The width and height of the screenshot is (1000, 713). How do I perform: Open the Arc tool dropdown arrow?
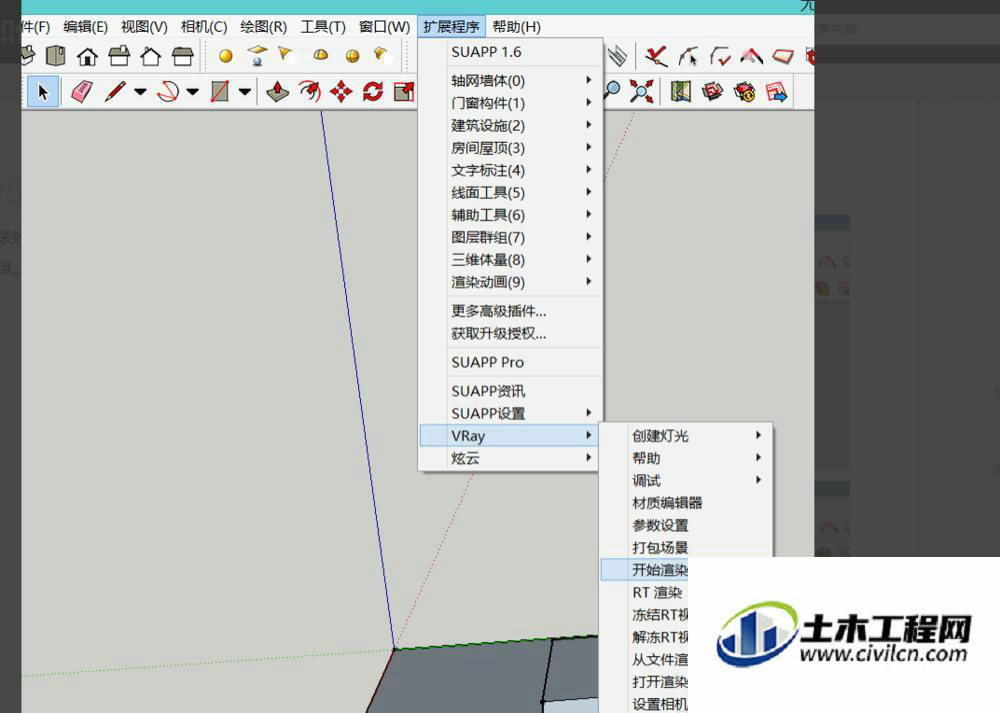[x=192, y=92]
